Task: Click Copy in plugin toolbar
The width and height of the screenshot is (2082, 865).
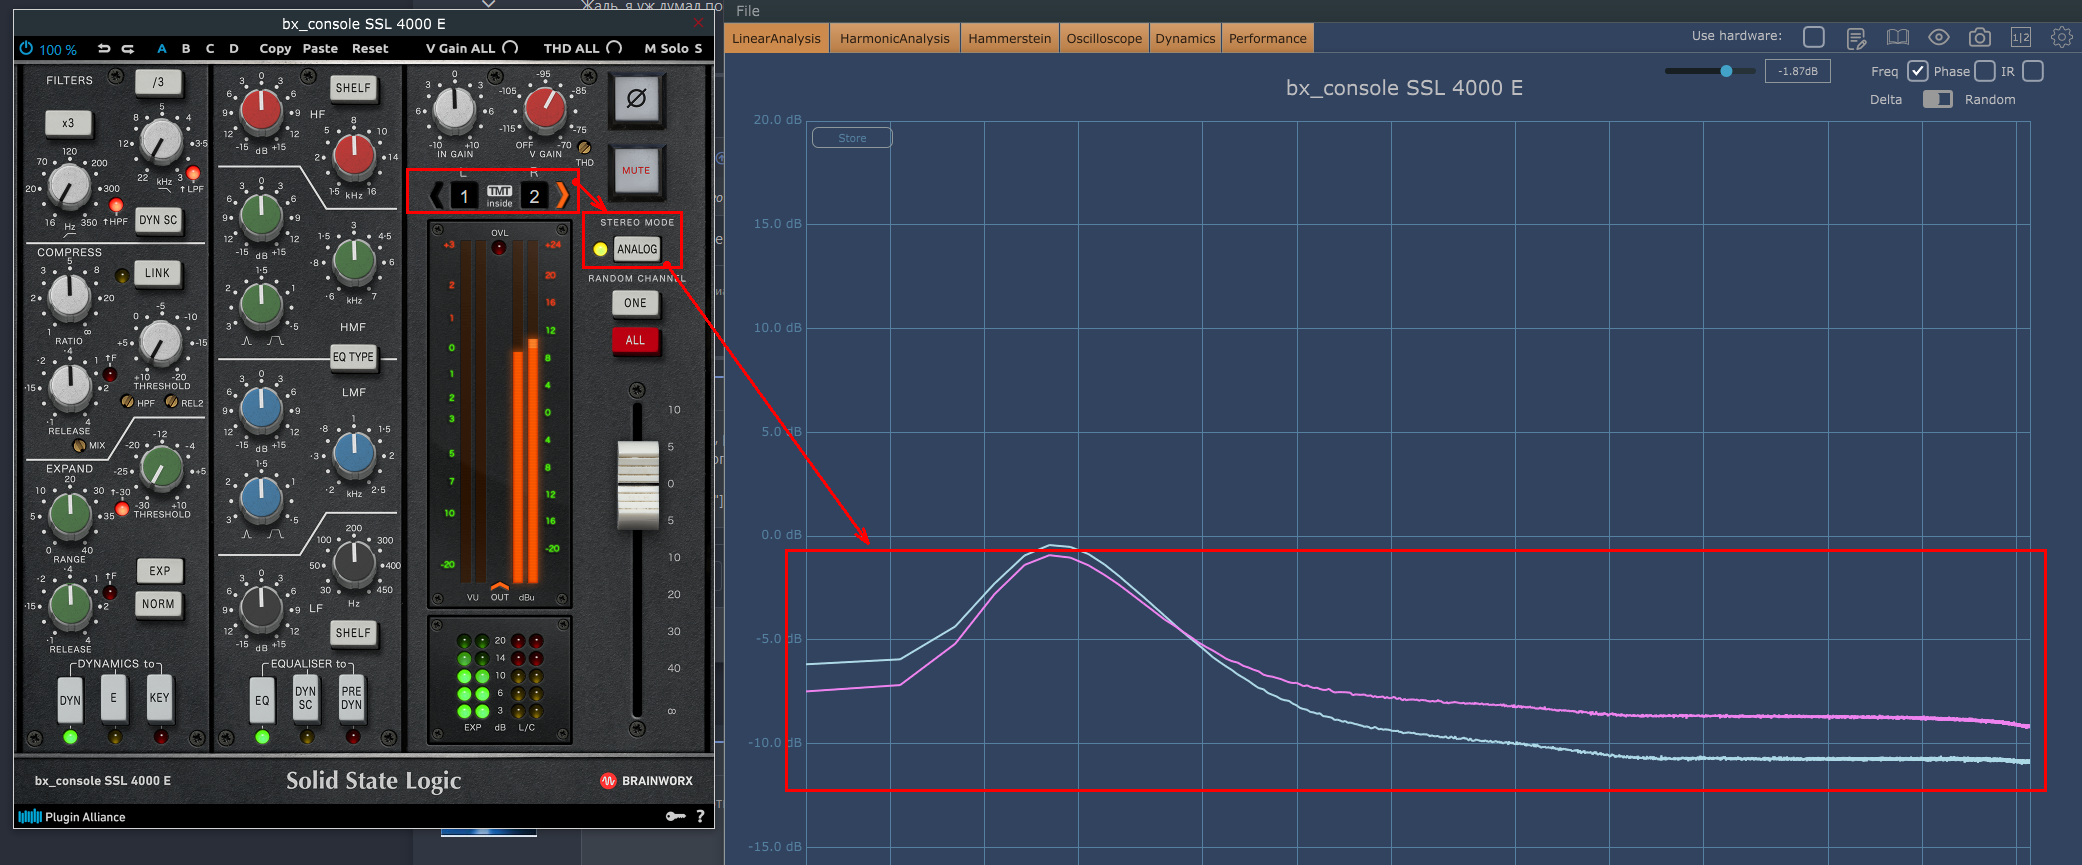Action: coord(275,48)
